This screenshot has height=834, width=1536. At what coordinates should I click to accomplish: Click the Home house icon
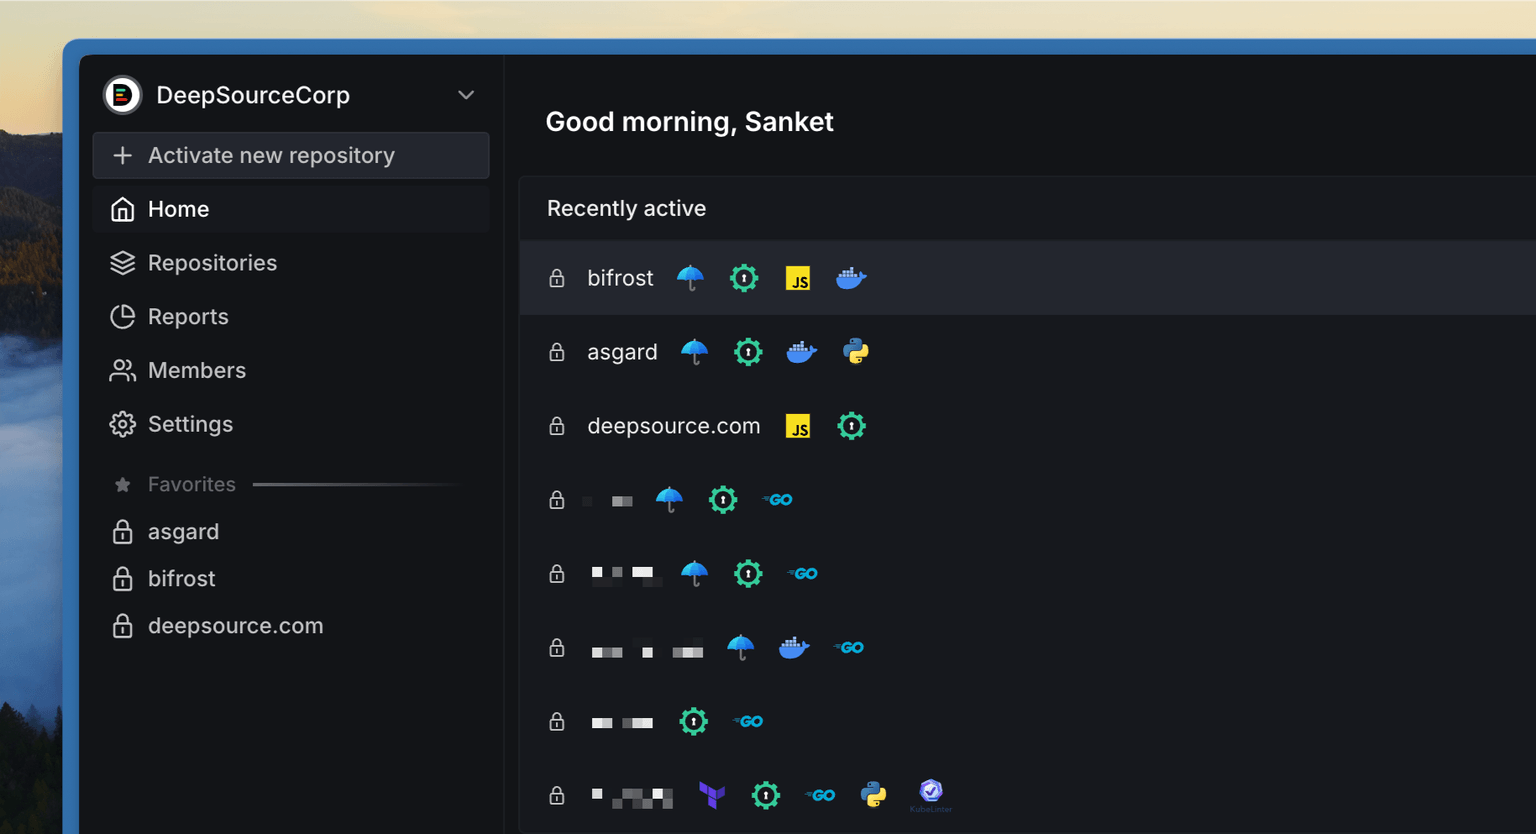pyautogui.click(x=123, y=209)
